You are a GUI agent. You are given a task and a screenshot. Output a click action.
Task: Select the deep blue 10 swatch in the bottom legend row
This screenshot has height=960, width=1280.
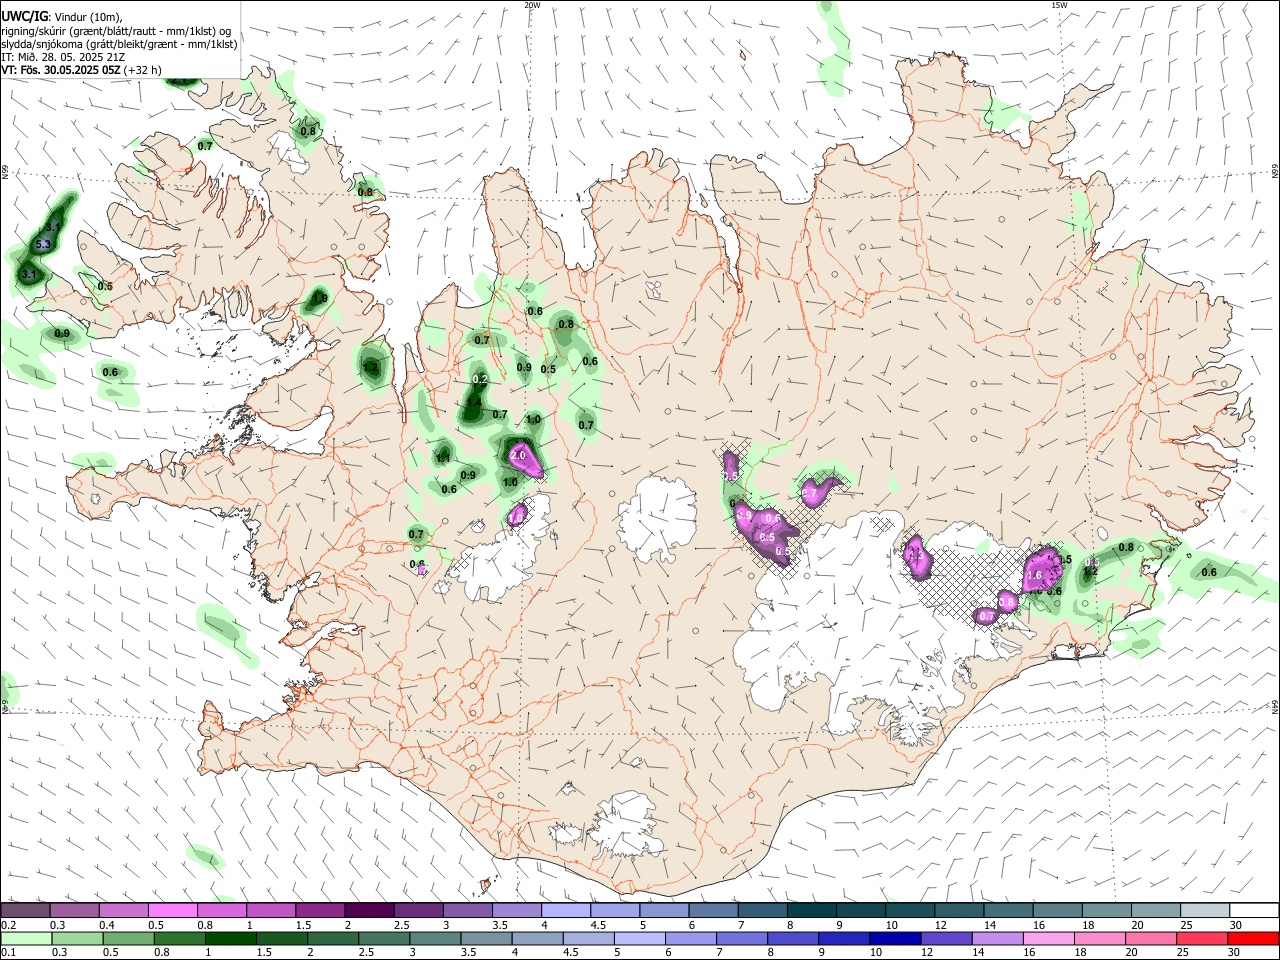click(x=895, y=938)
